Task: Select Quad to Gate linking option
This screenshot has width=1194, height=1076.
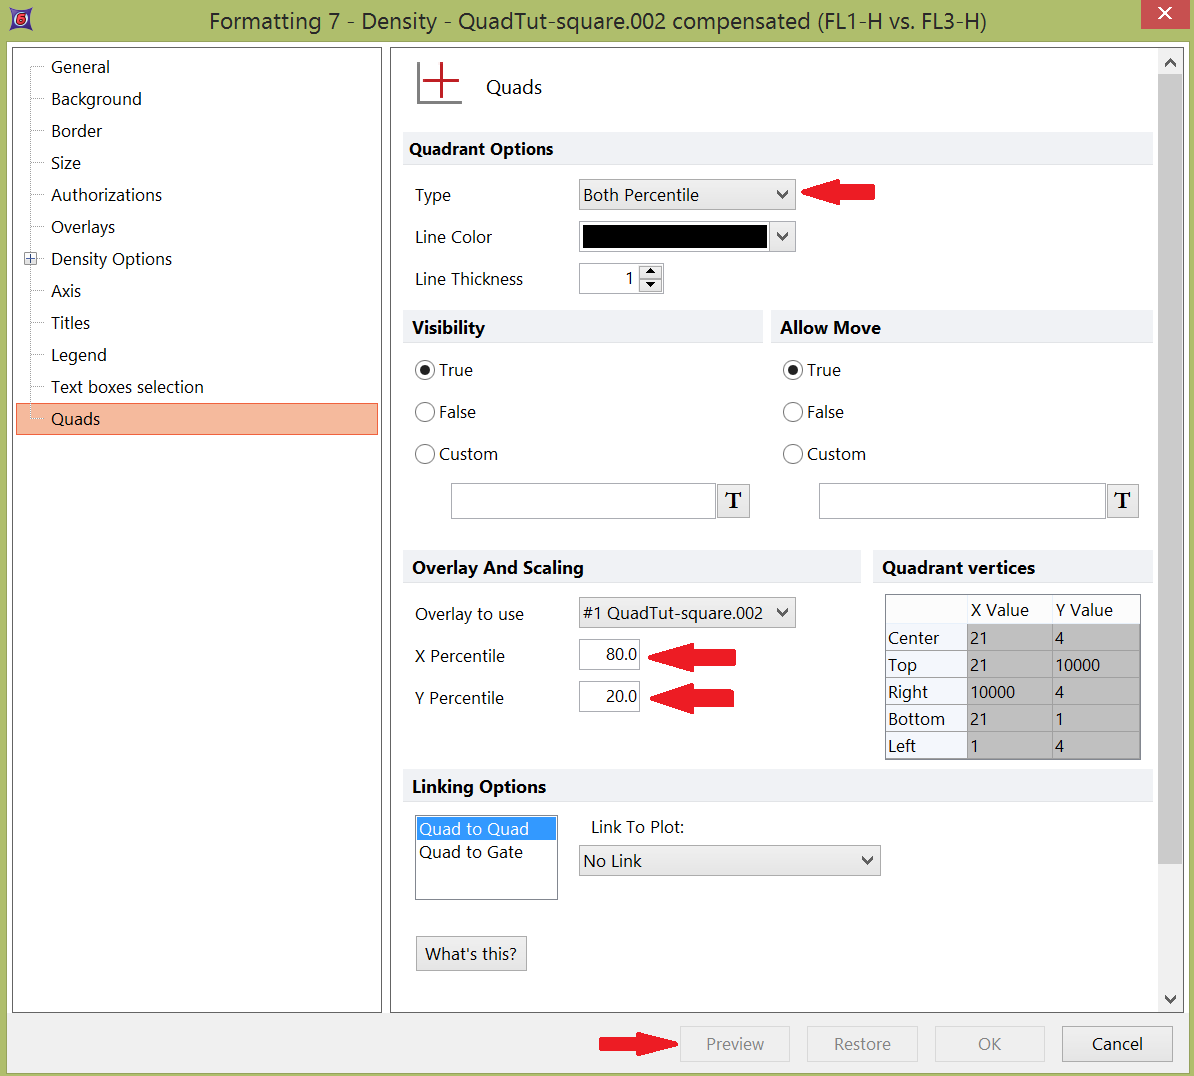Action: click(471, 852)
